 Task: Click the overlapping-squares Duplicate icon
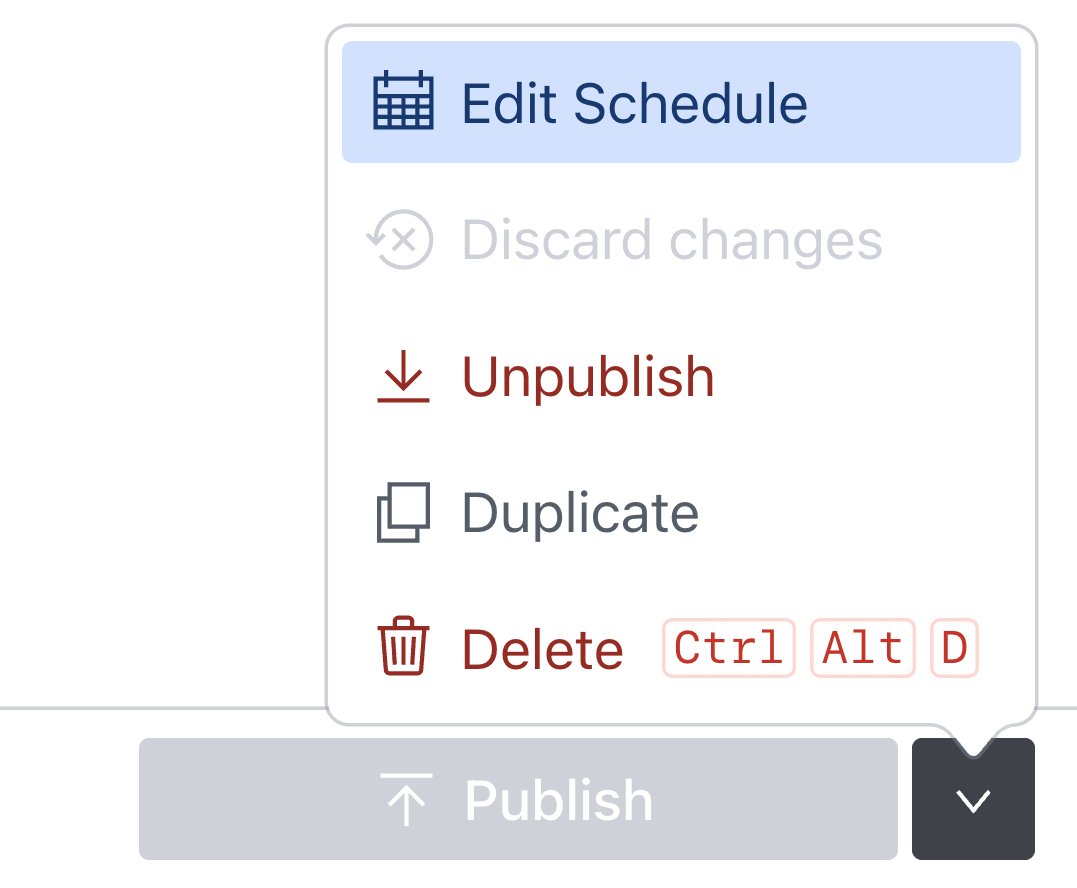pyautogui.click(x=404, y=511)
